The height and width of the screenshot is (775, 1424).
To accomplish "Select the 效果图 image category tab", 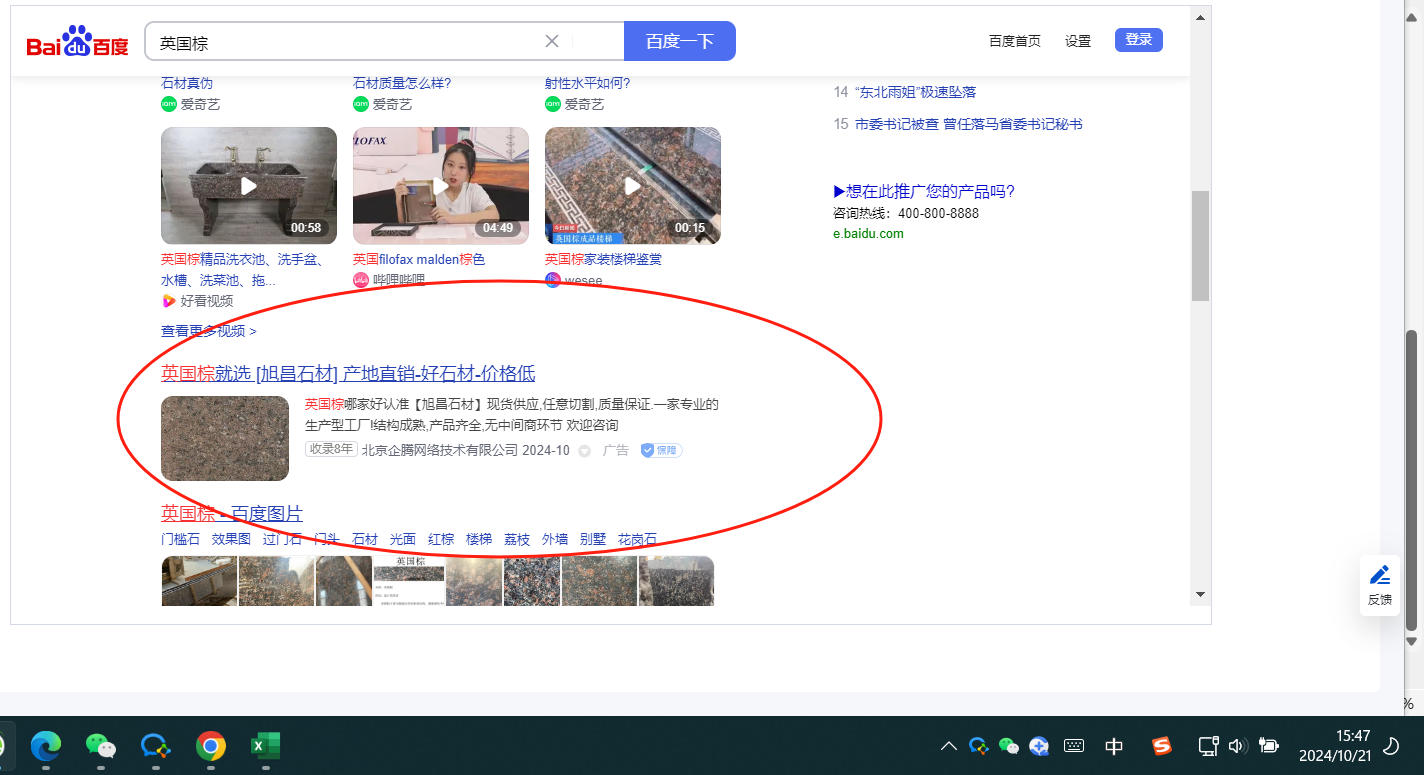I will pyautogui.click(x=231, y=539).
